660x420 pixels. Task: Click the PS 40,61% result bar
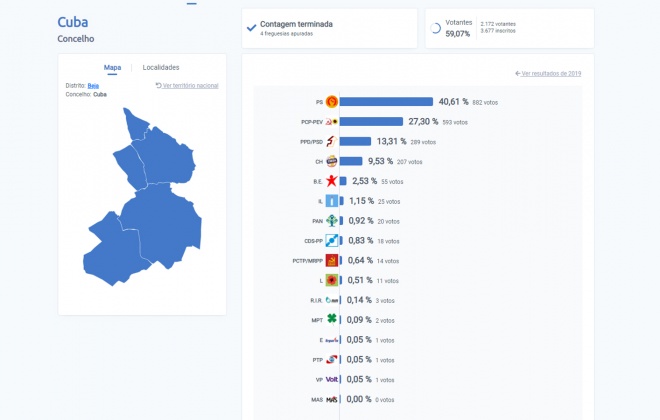click(386, 102)
